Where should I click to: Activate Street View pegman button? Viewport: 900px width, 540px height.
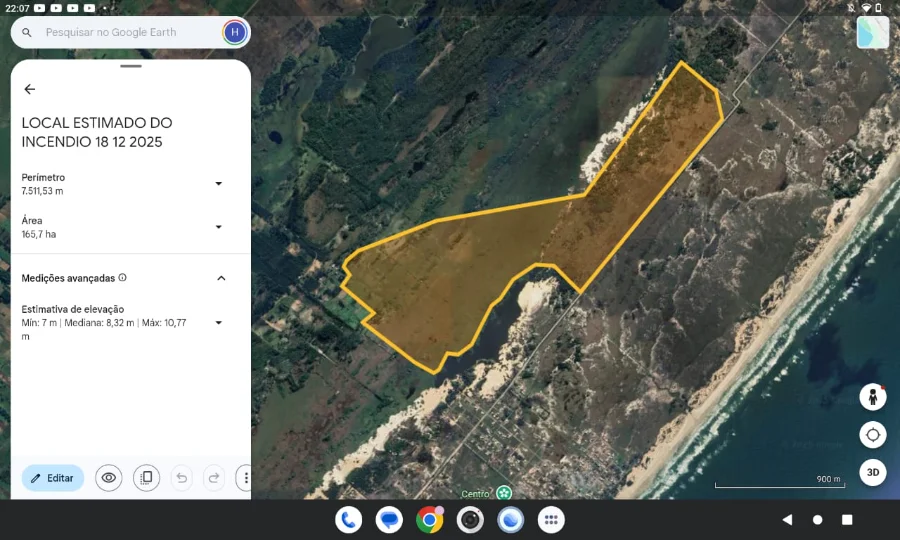click(872, 397)
